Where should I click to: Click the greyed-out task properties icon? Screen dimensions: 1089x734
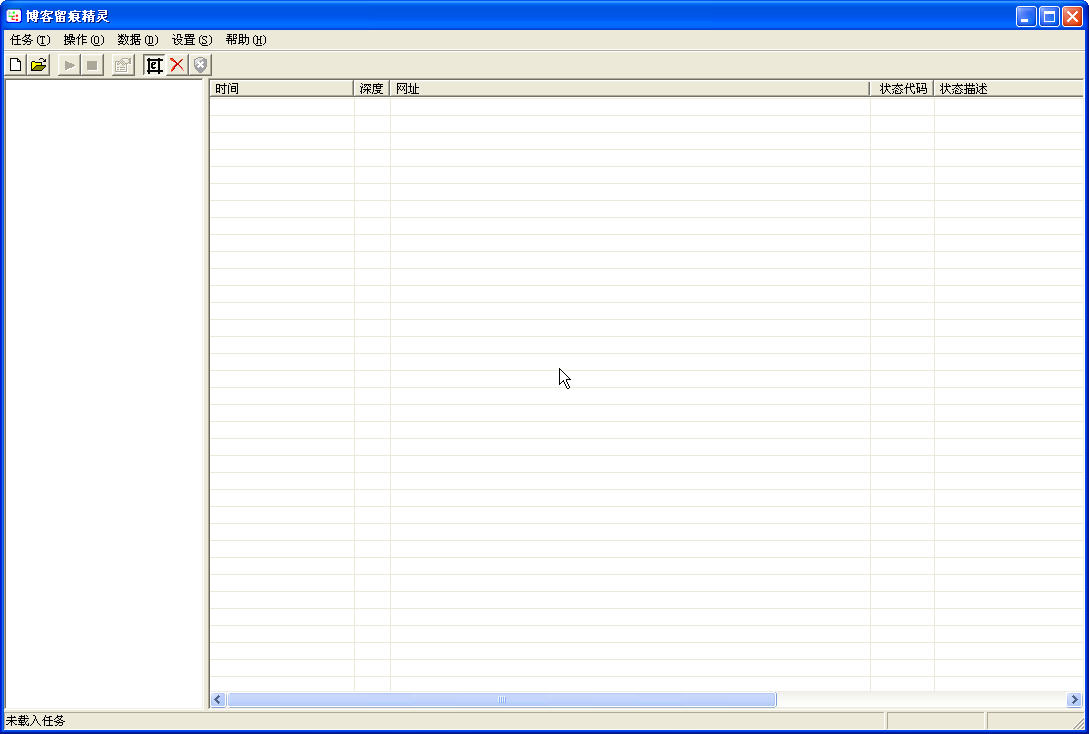click(122, 65)
